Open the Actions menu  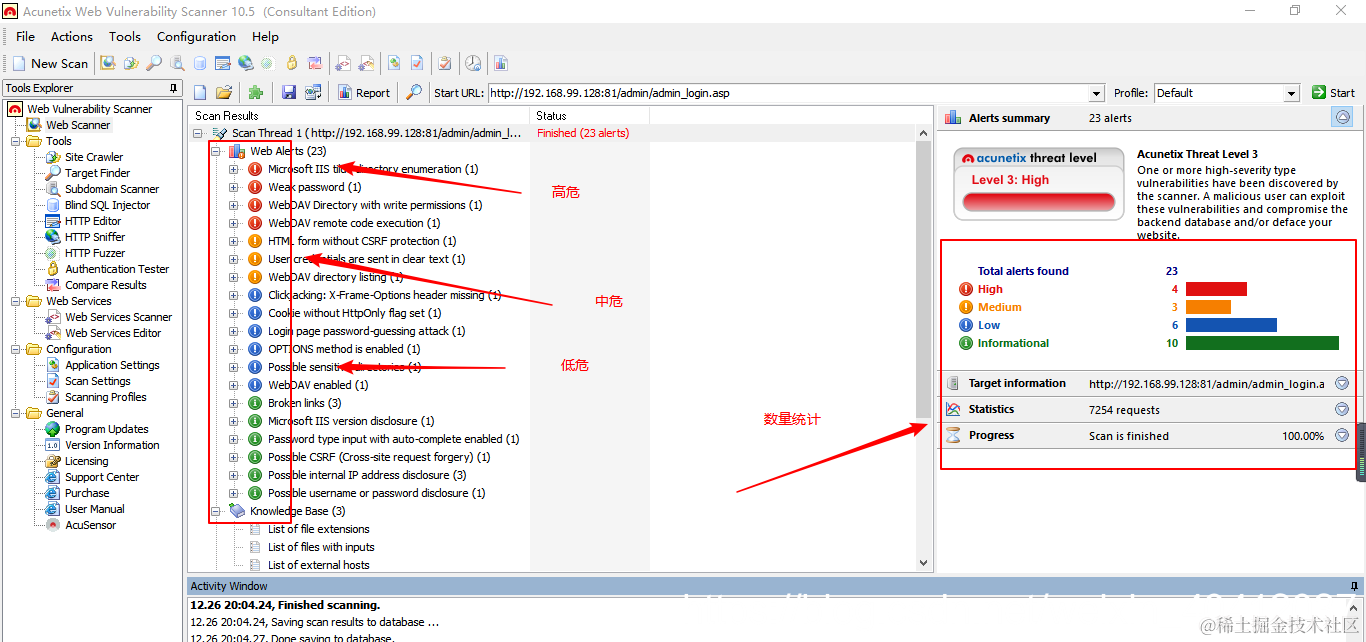(72, 36)
